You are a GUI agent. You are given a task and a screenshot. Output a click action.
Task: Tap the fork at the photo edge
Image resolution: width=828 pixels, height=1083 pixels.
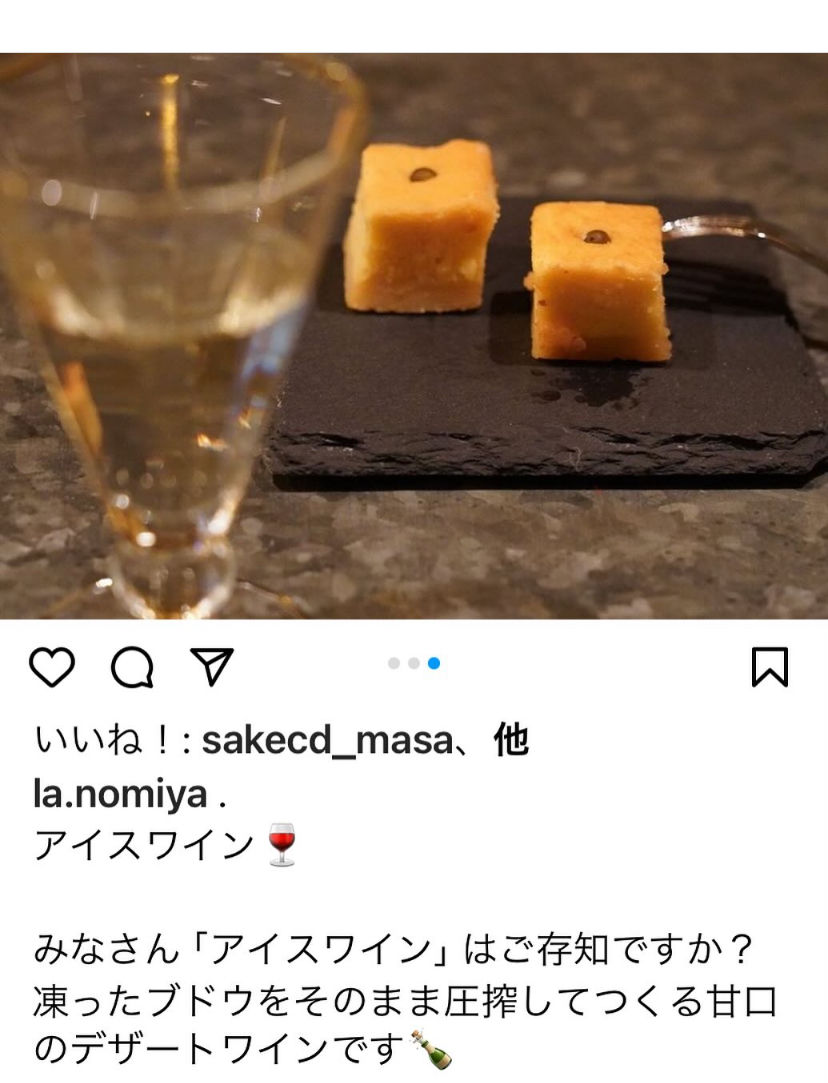coord(744,240)
